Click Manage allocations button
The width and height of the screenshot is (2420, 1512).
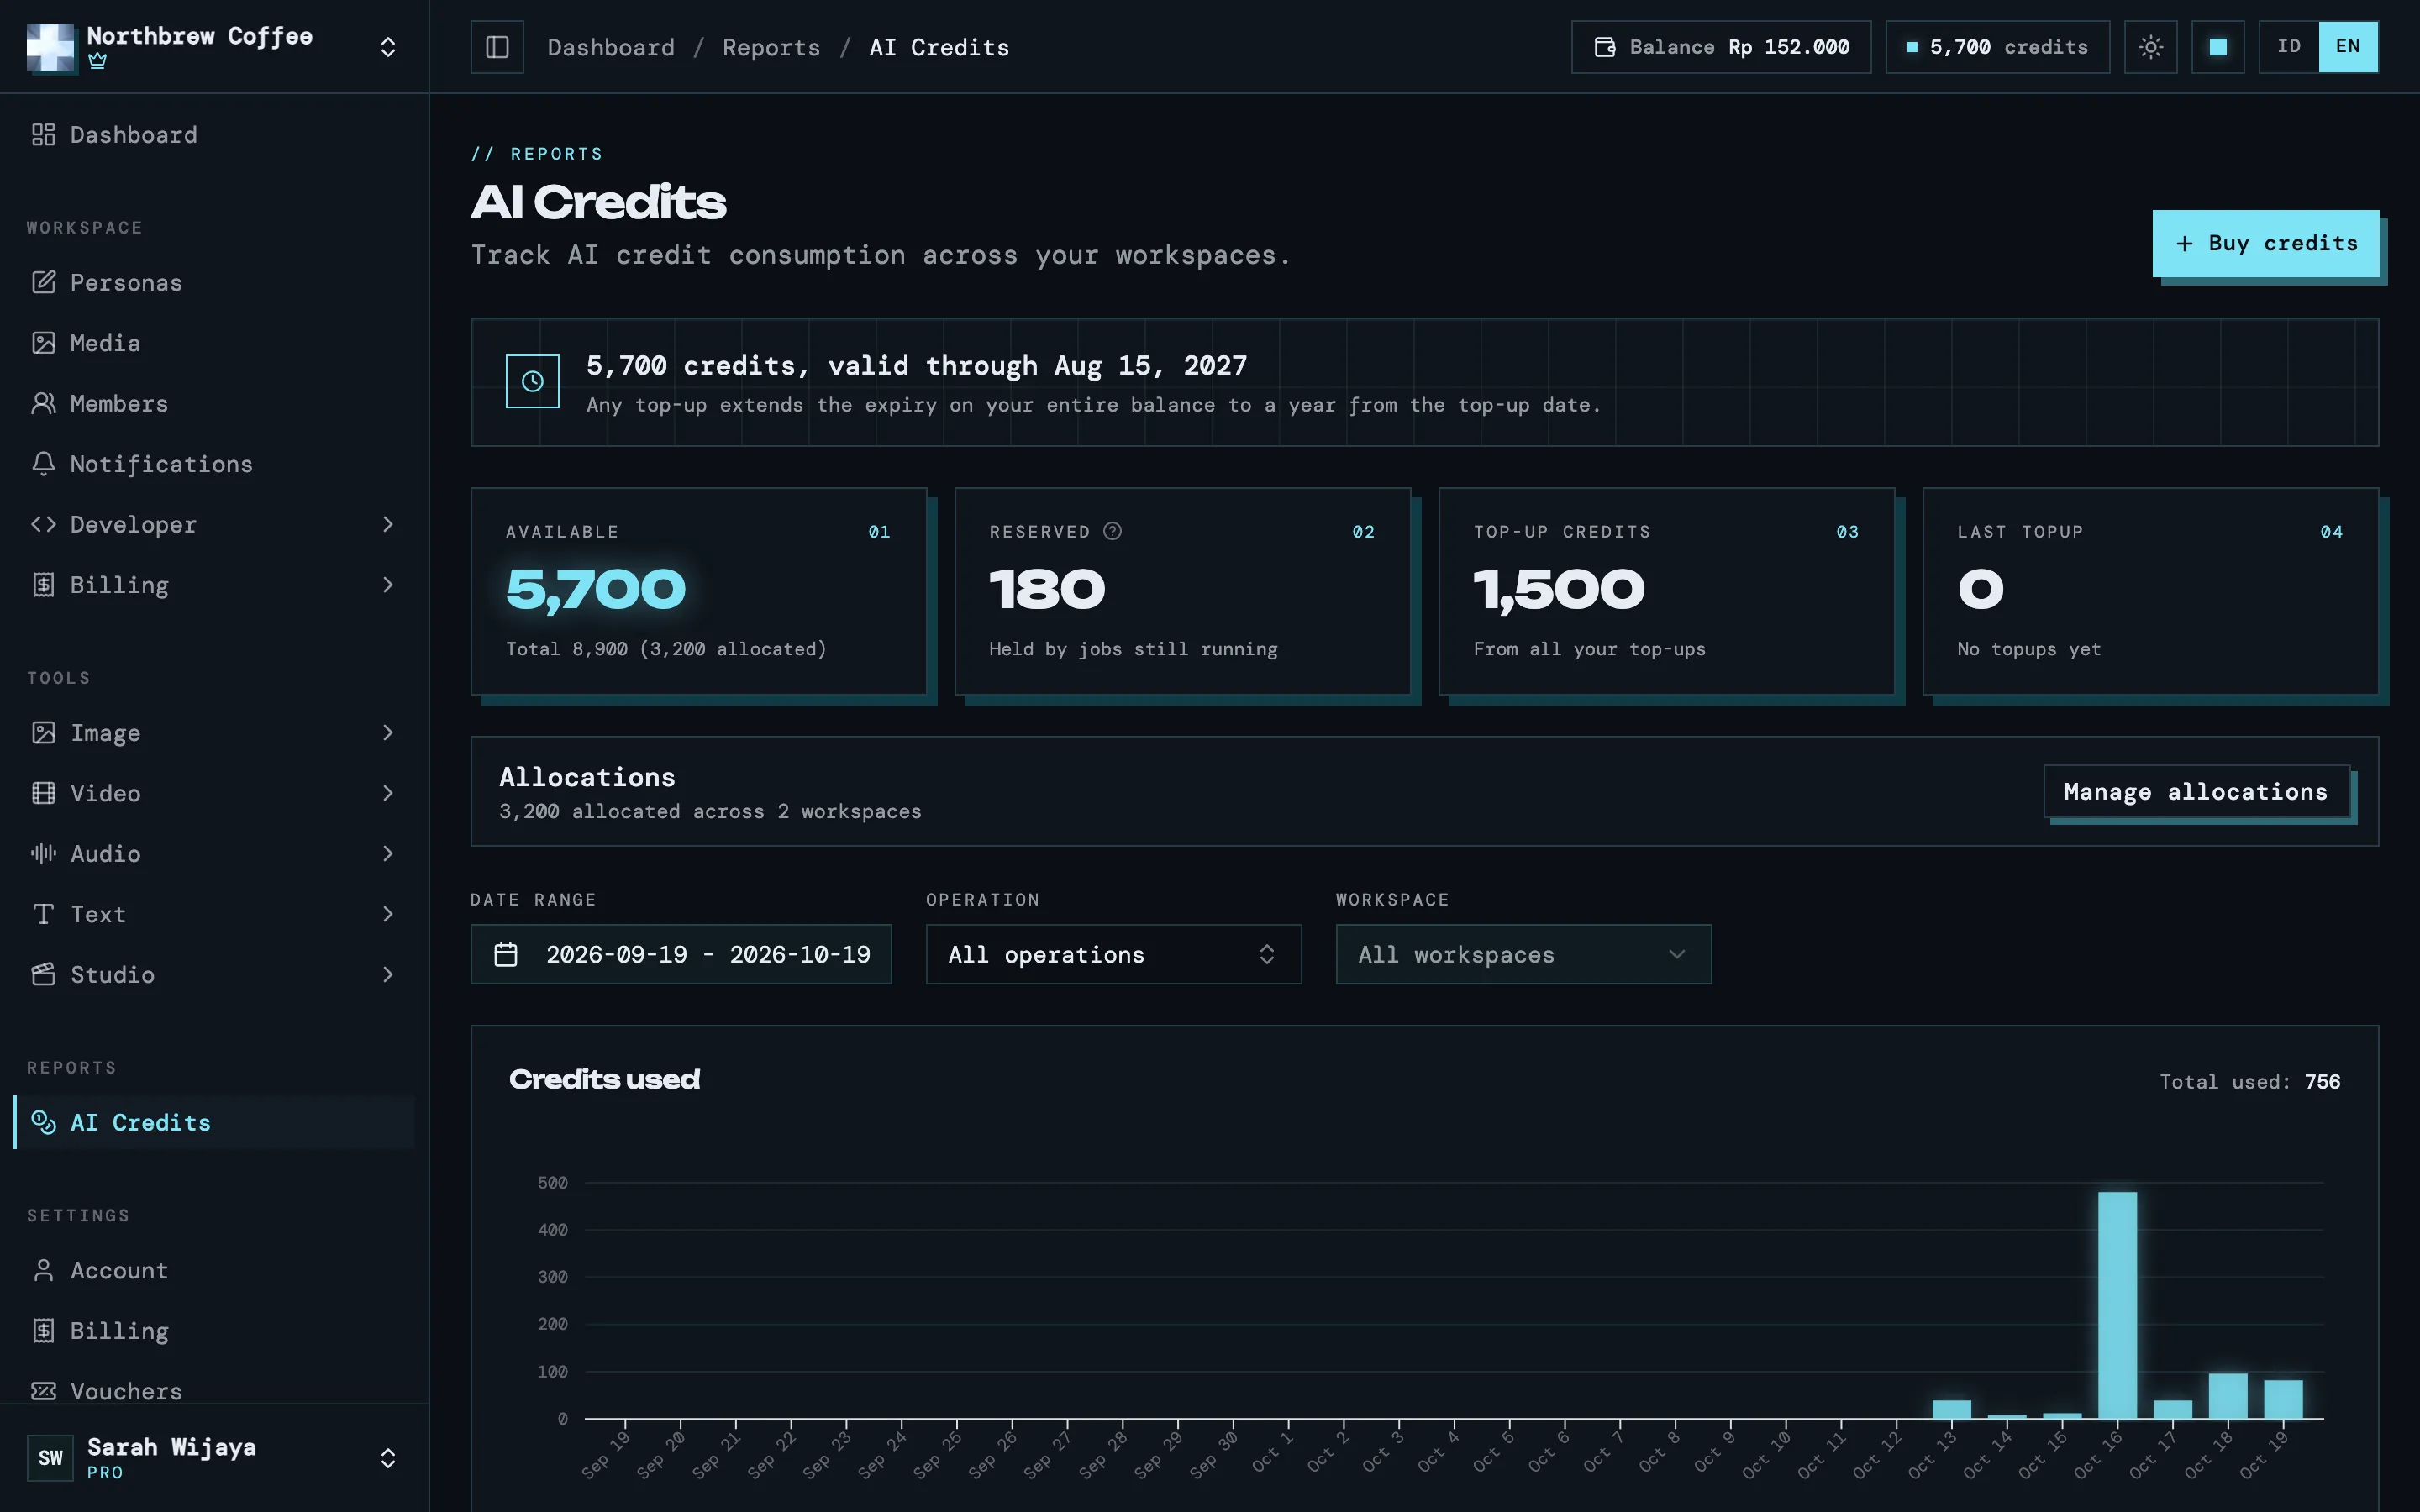[2196, 792]
